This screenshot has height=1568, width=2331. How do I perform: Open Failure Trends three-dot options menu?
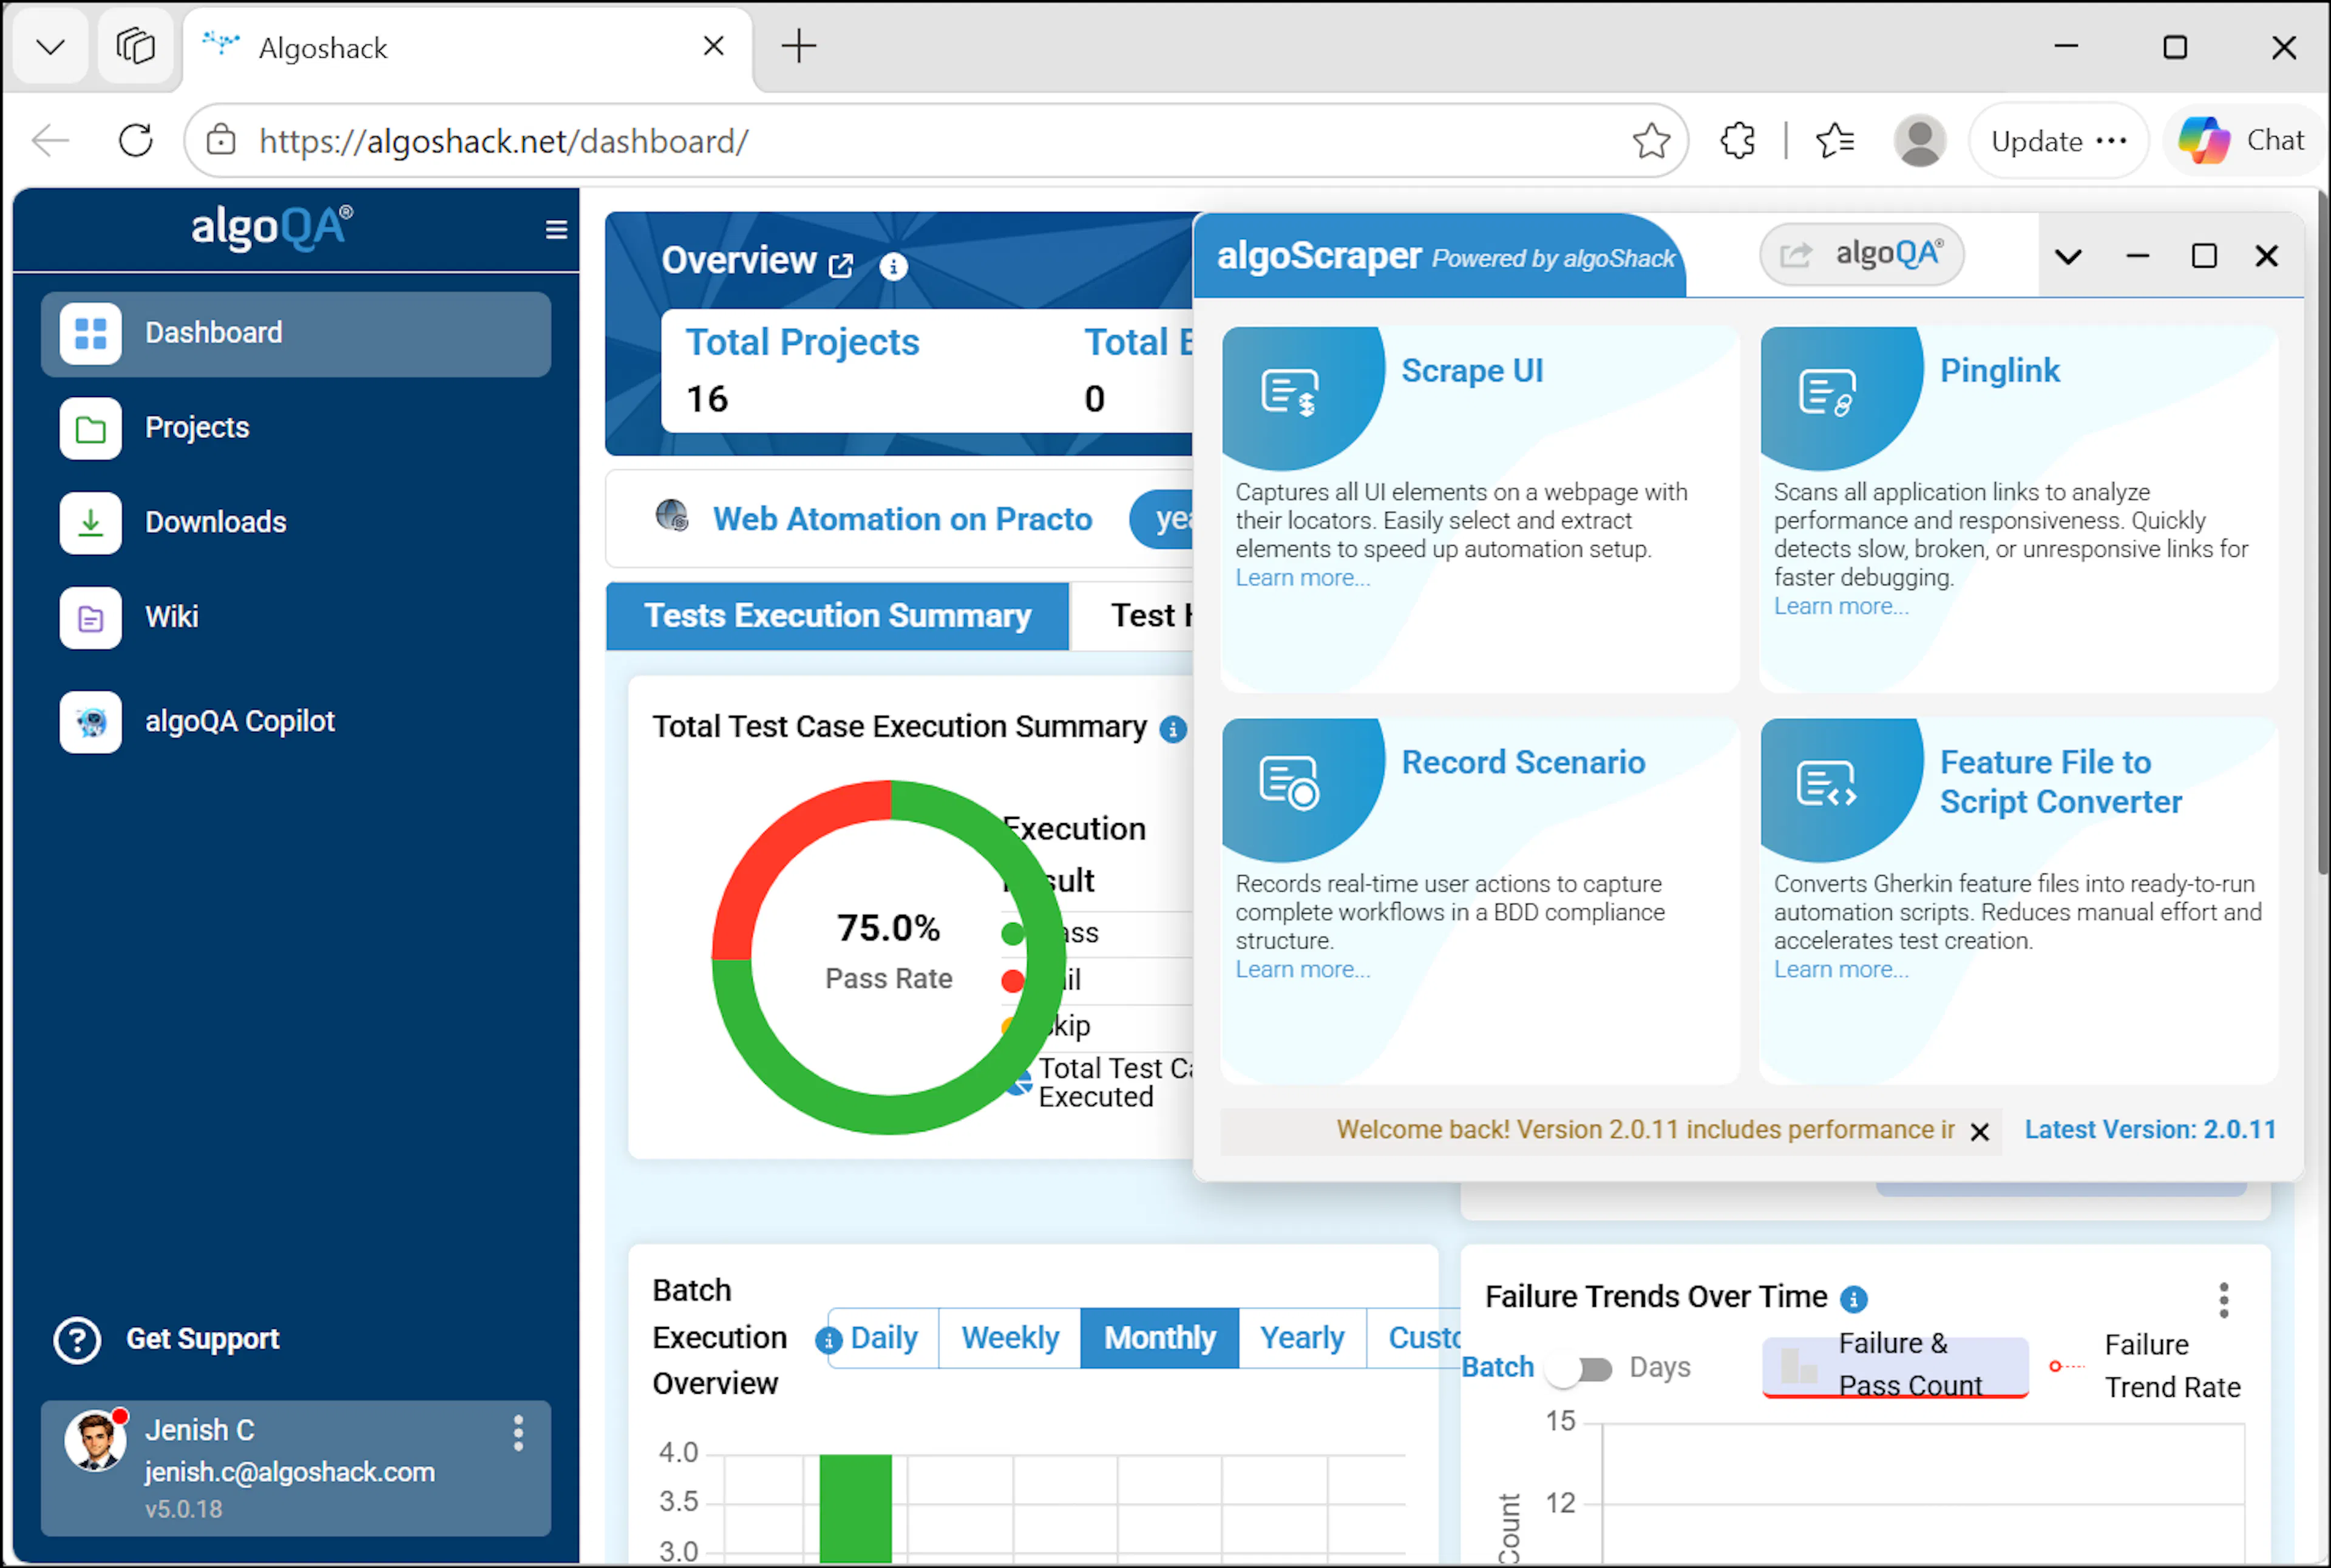2223,1300
